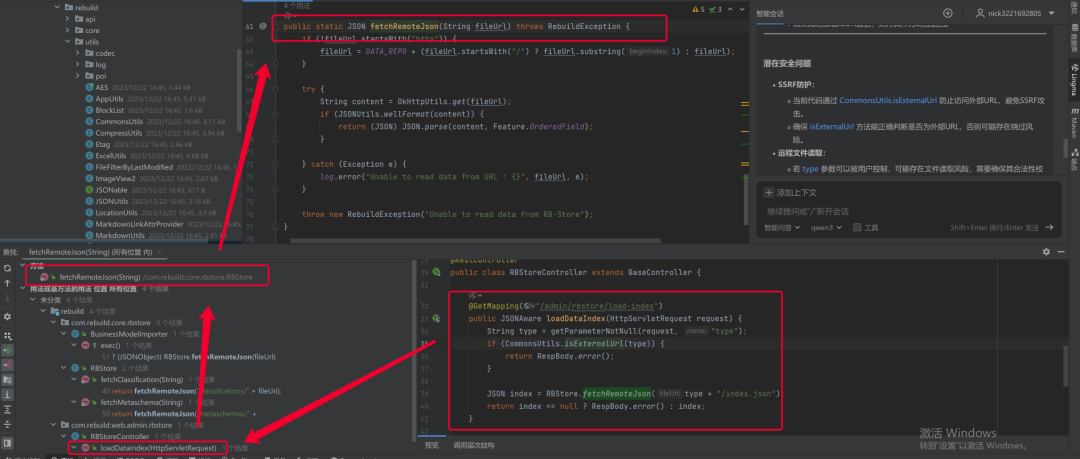
Task: Close the fetchRemoteJson(String) find tab
Action: (x=157, y=252)
